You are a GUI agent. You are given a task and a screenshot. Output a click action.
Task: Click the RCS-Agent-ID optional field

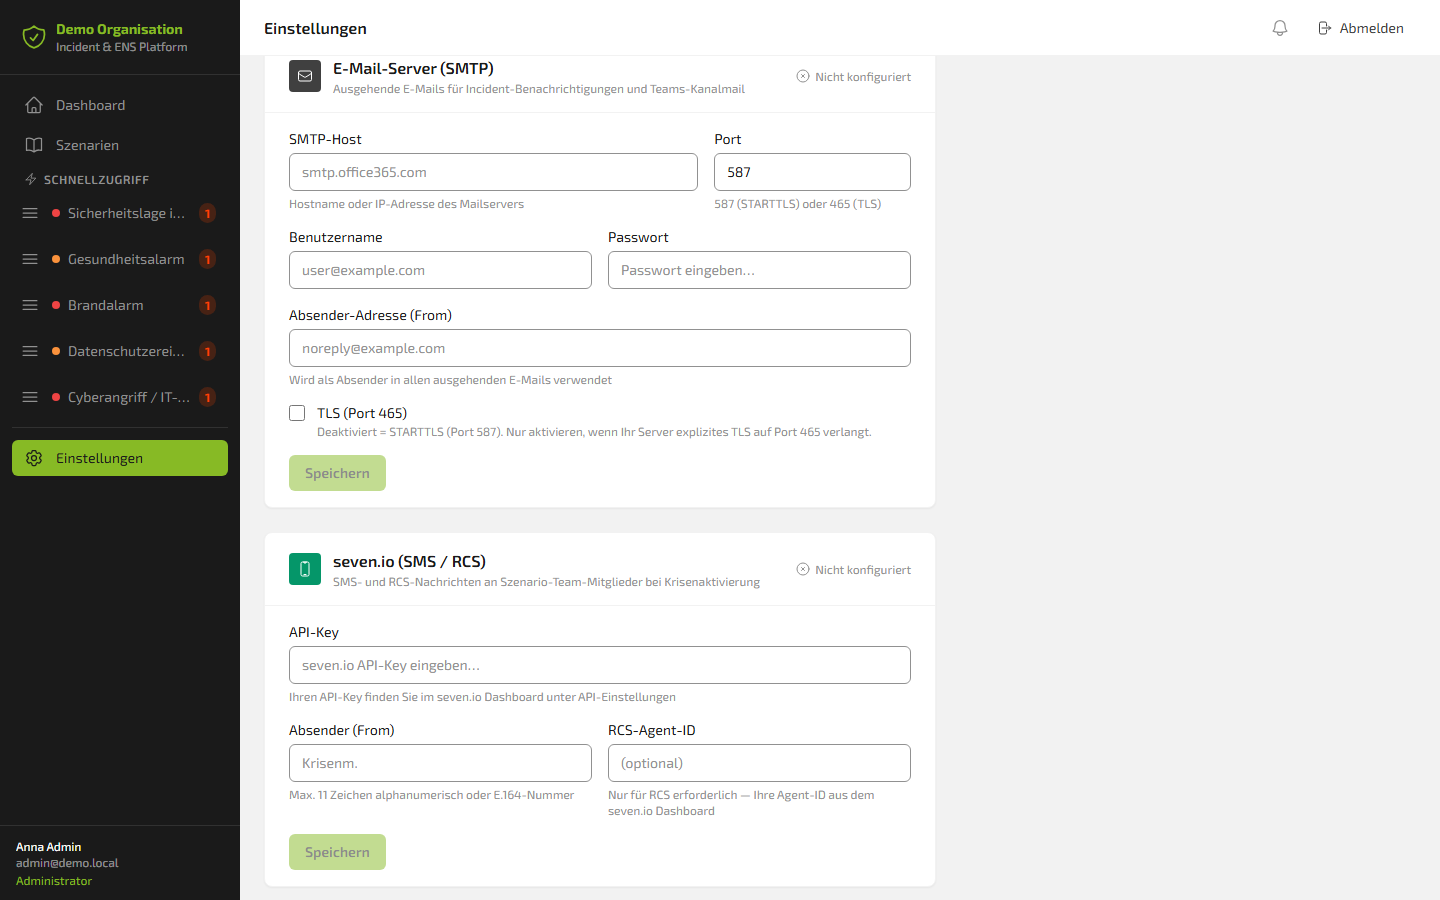(x=759, y=763)
